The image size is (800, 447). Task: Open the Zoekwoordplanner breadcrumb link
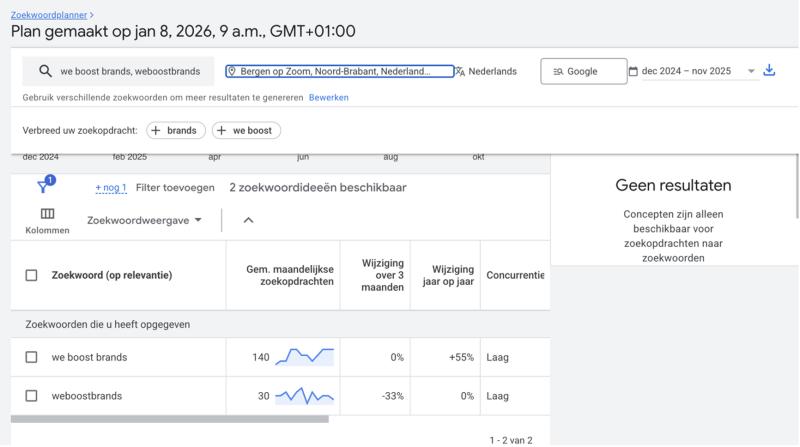click(x=49, y=15)
